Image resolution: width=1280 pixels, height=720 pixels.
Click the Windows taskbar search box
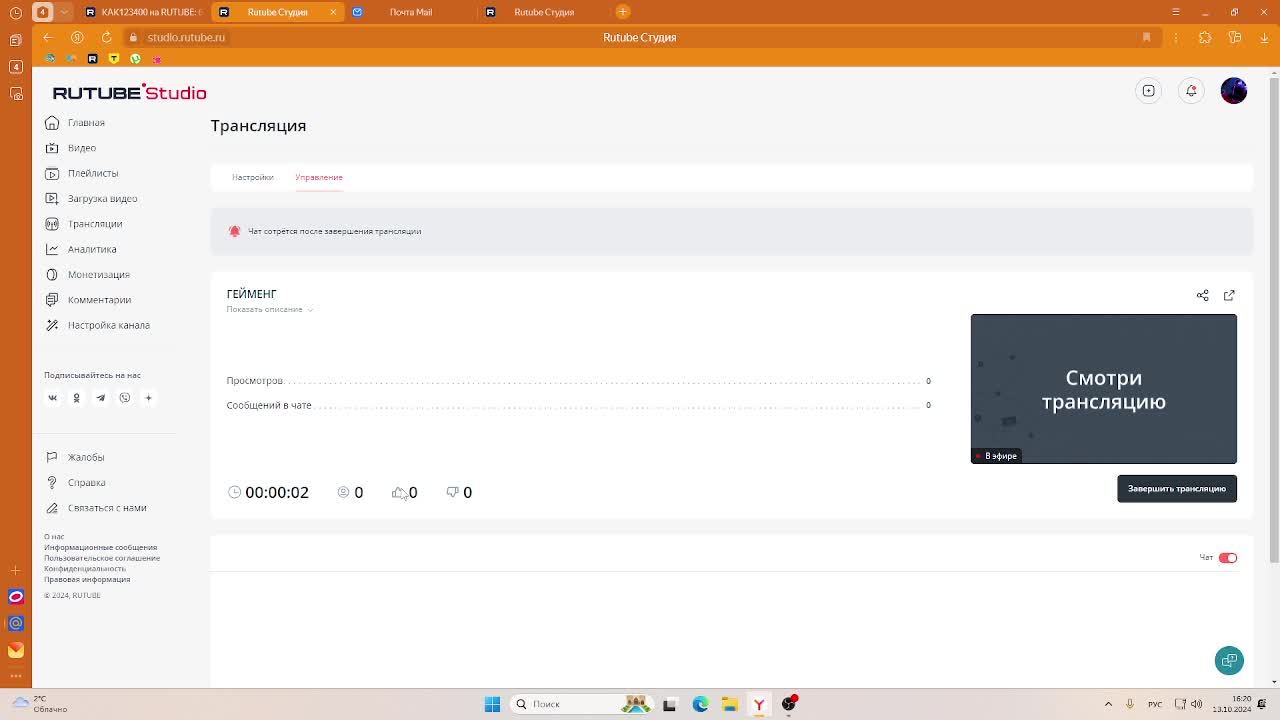(x=581, y=704)
